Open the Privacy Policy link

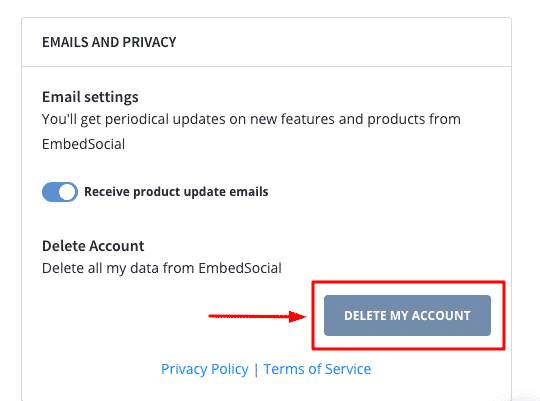coord(205,369)
